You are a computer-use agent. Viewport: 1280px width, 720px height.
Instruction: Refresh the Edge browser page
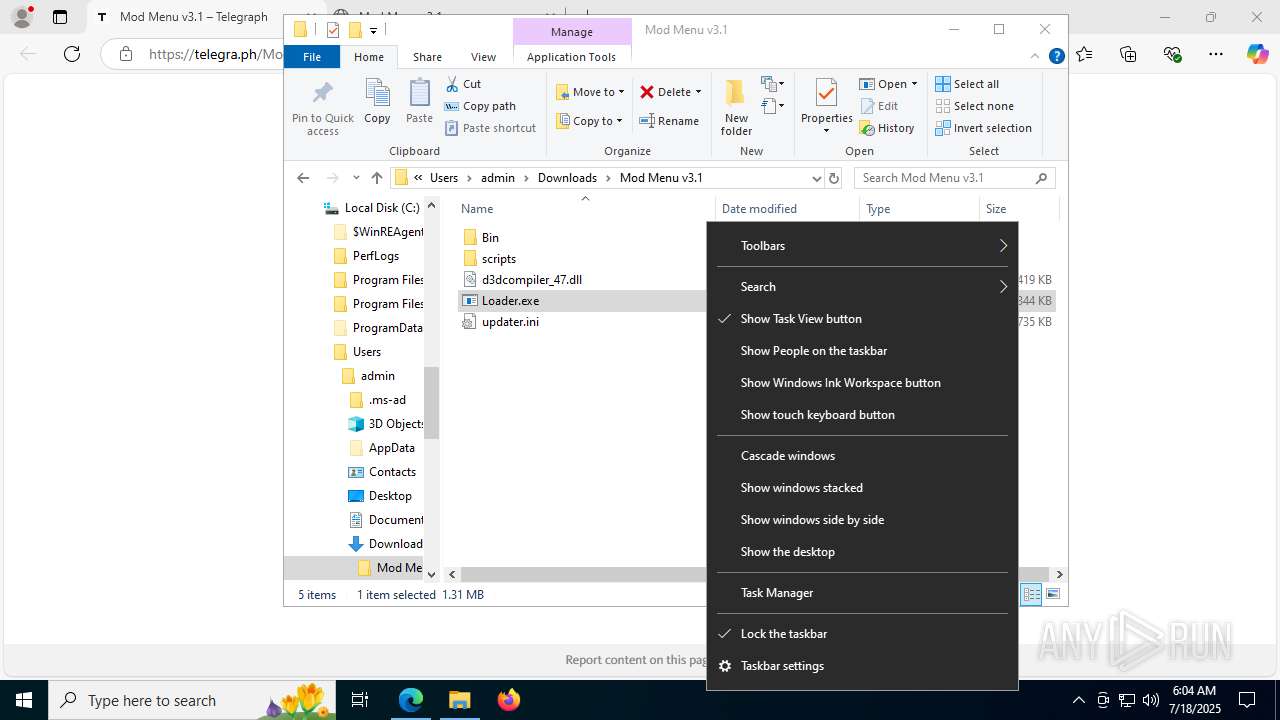[72, 54]
